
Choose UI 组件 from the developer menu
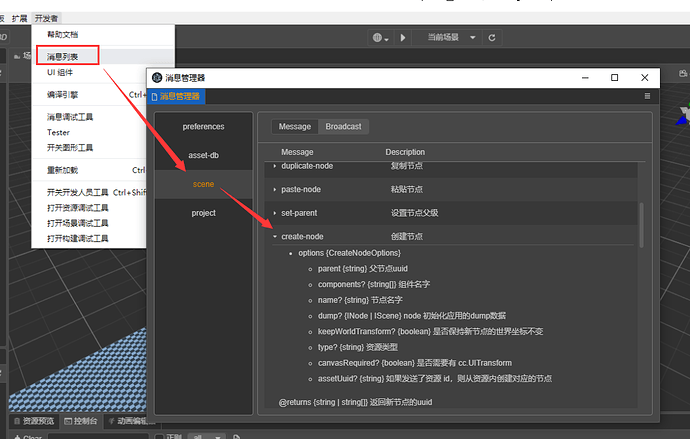click(x=60, y=73)
